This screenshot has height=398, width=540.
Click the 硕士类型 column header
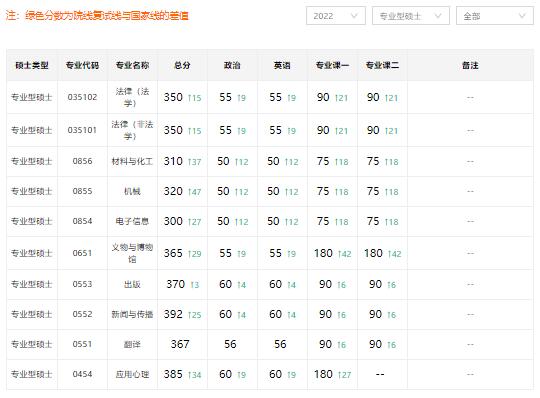coord(32,65)
